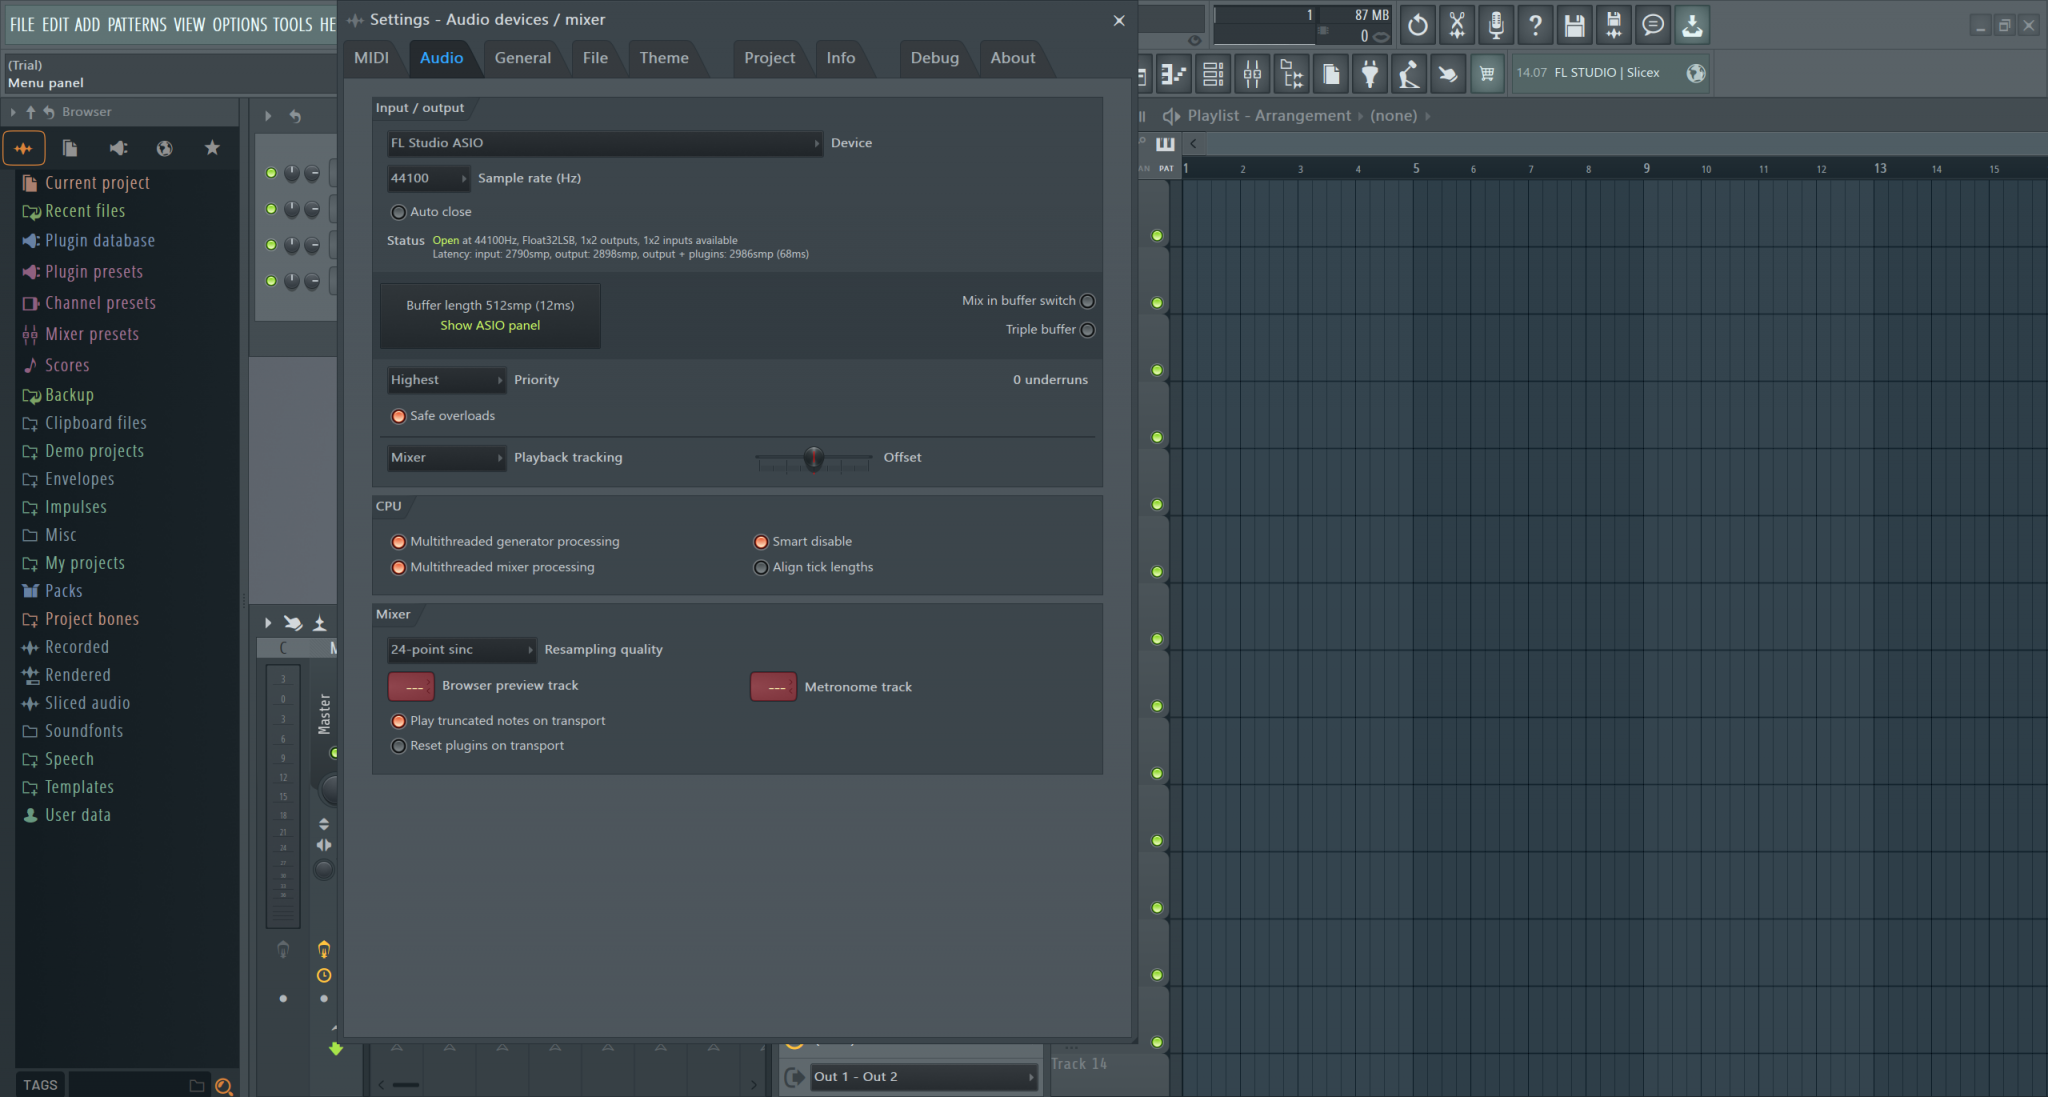Image resolution: width=2048 pixels, height=1097 pixels.
Task: Click the Browser preview track selector
Action: 411,686
